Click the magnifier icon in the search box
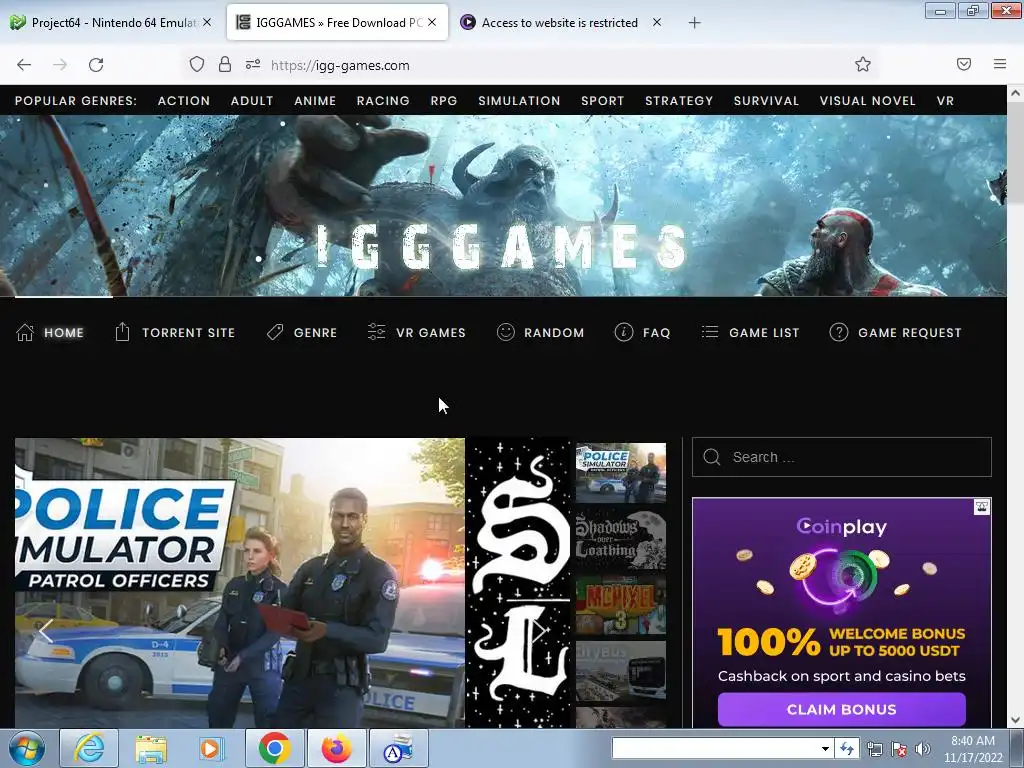The width and height of the screenshot is (1024, 768). 712,457
